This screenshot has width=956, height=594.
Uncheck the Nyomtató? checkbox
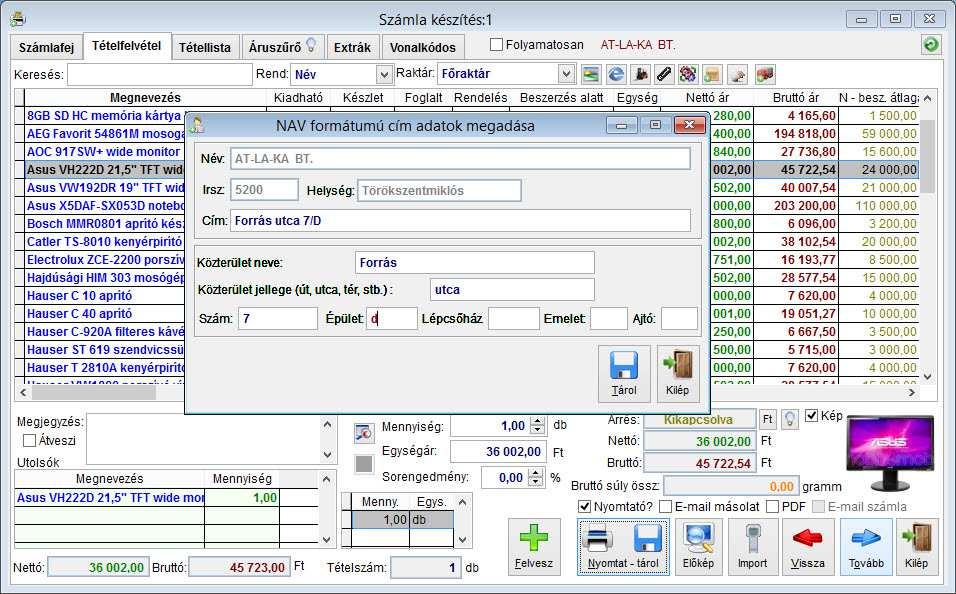click(x=584, y=506)
